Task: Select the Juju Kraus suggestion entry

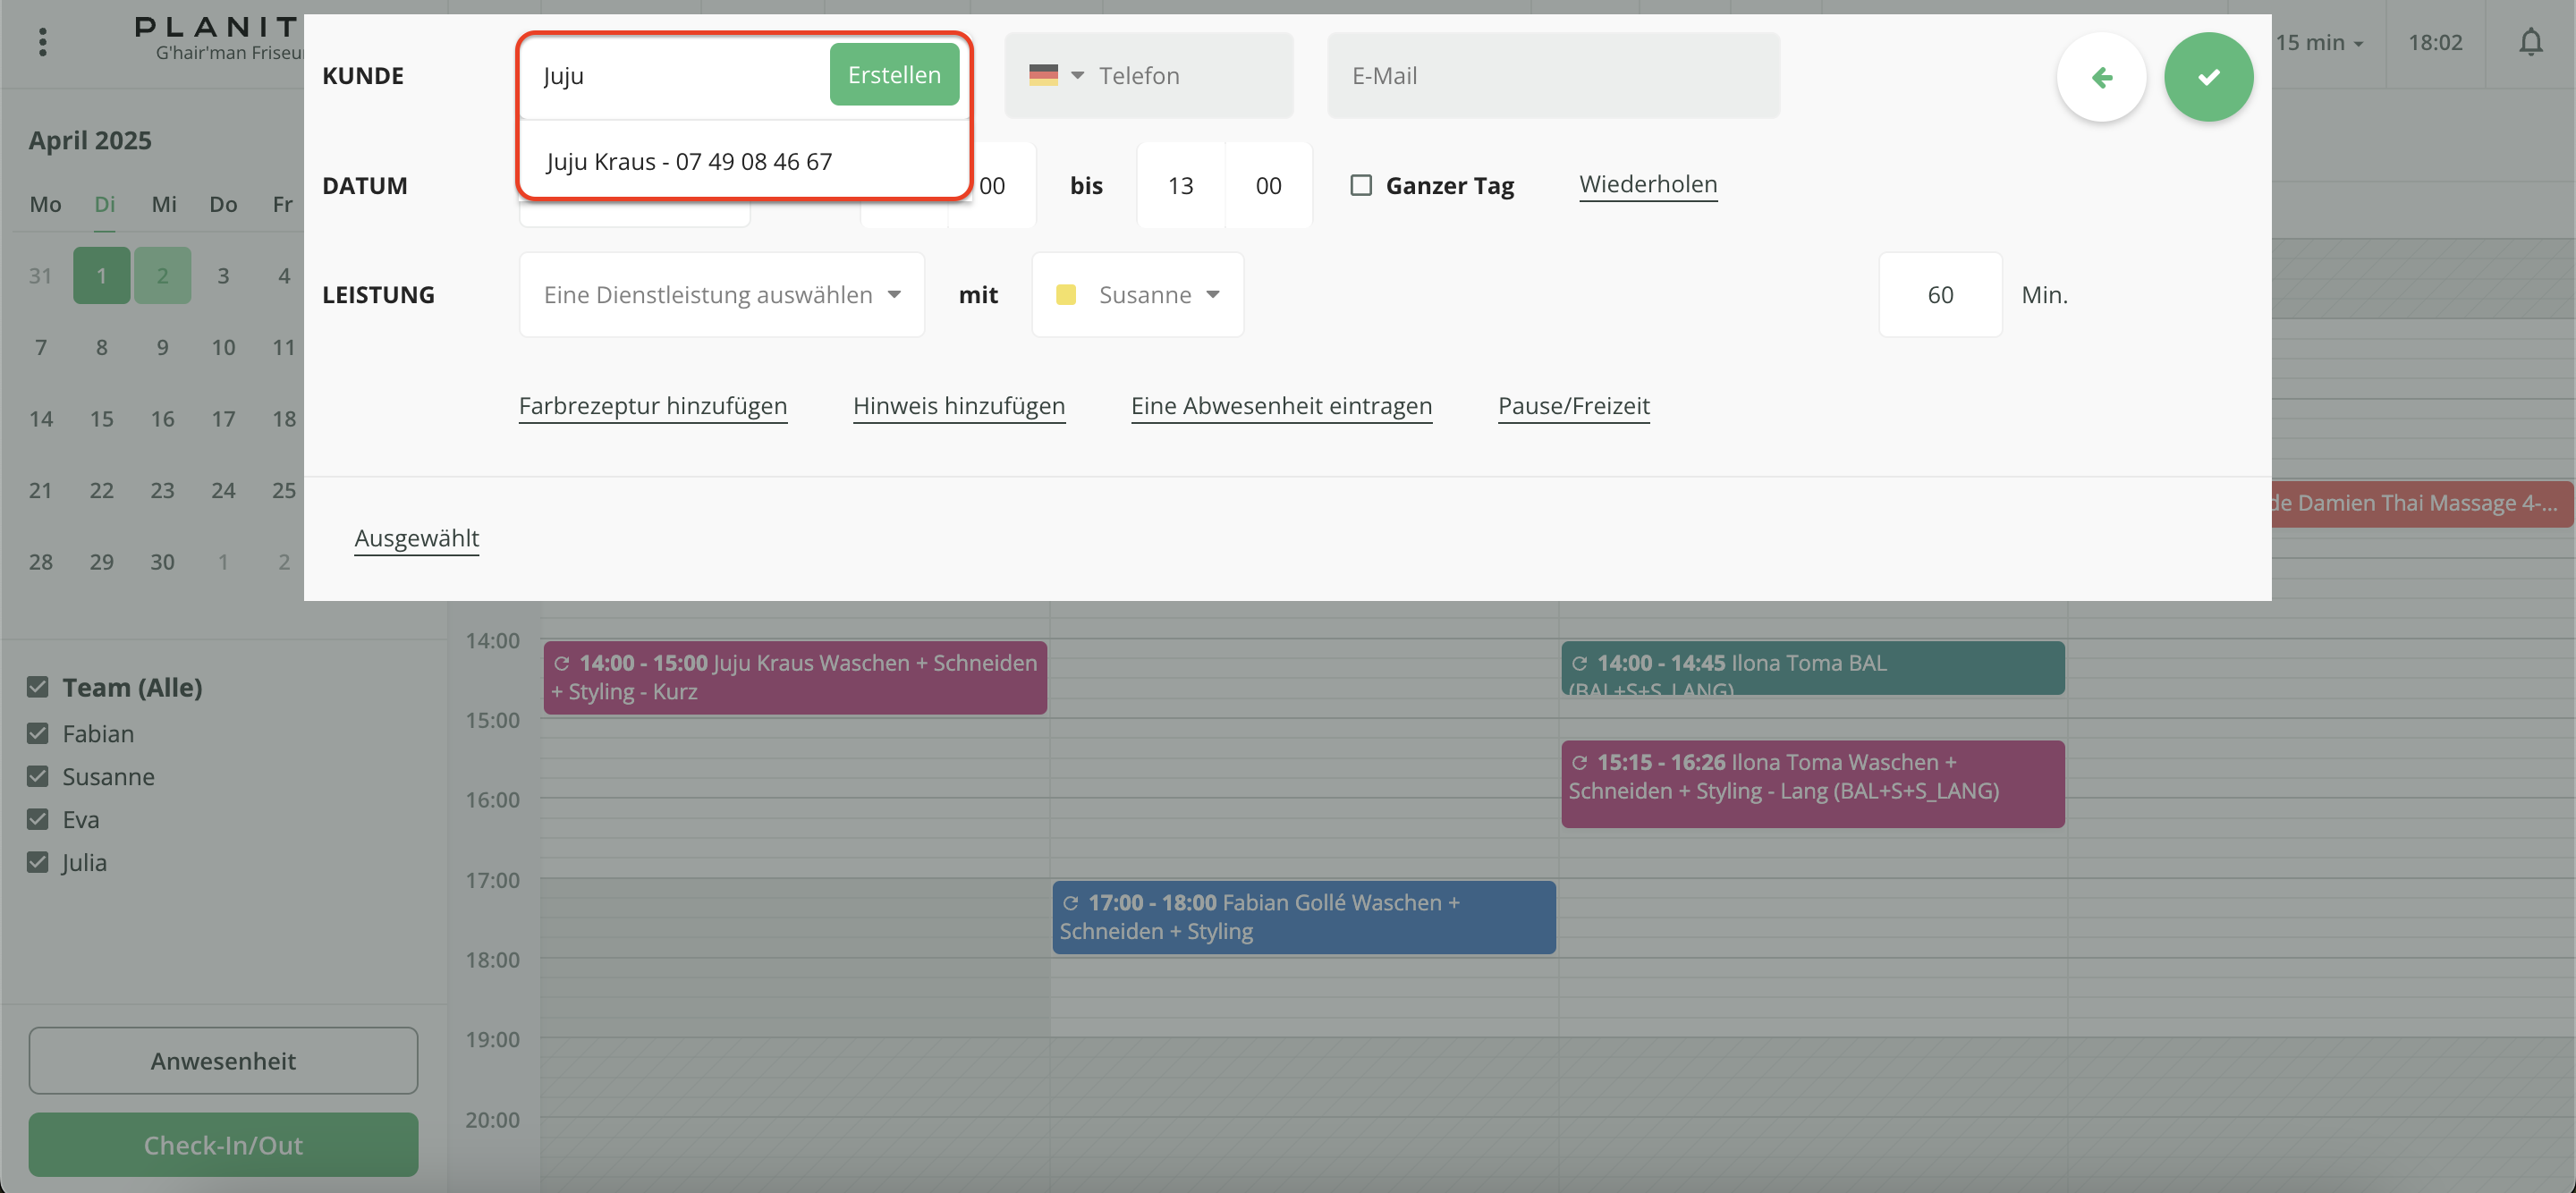Action: click(x=689, y=161)
